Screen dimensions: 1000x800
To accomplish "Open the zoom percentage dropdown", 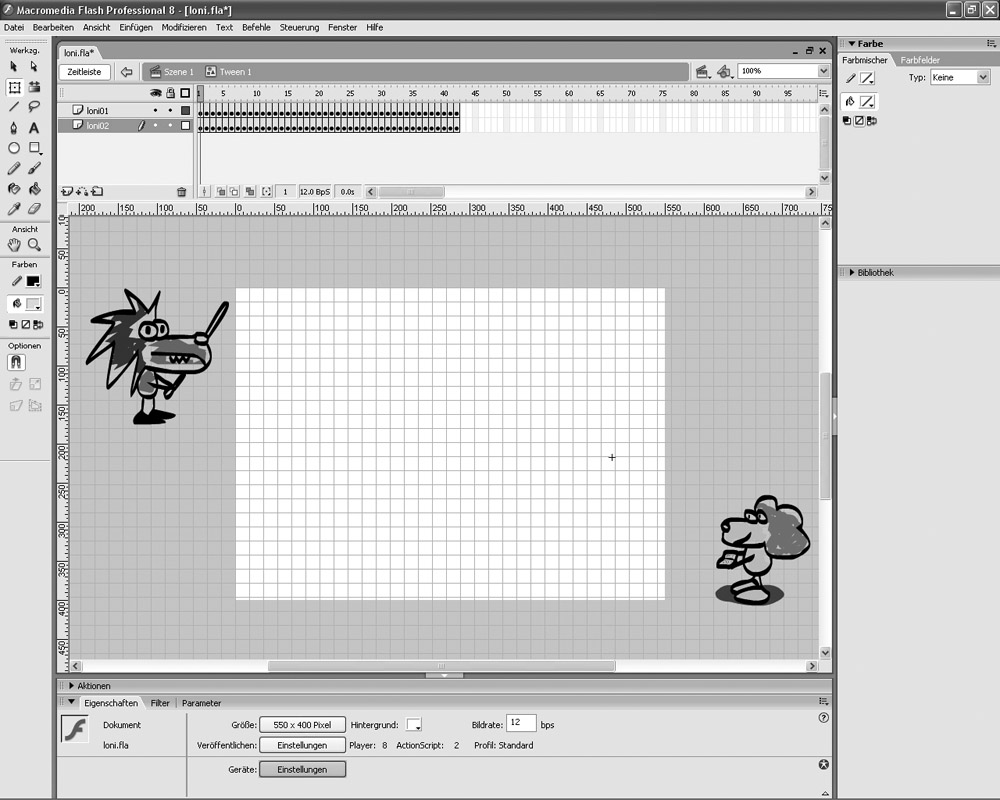I will pyautogui.click(x=823, y=72).
